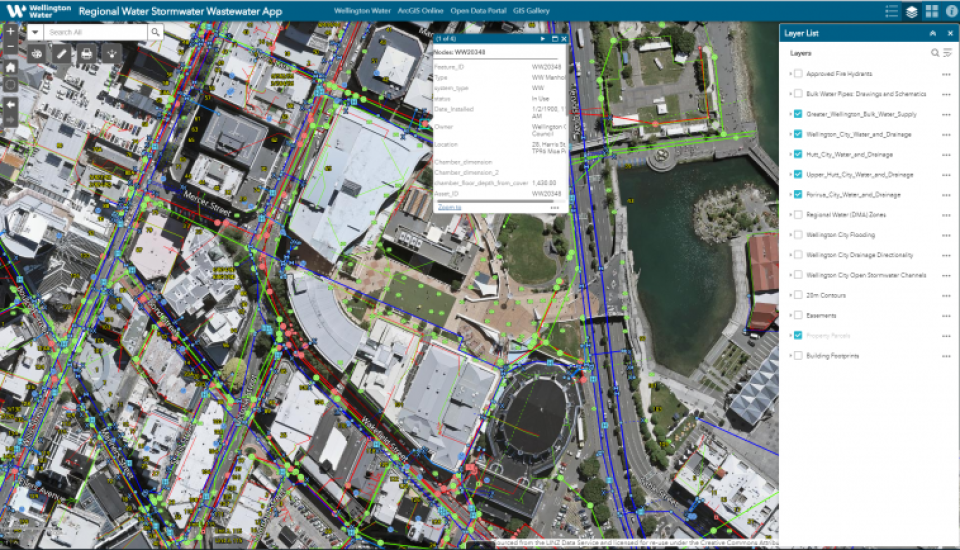Expand the Property Parcels layer
Image resolution: width=960 pixels, height=550 pixels.
790,336
